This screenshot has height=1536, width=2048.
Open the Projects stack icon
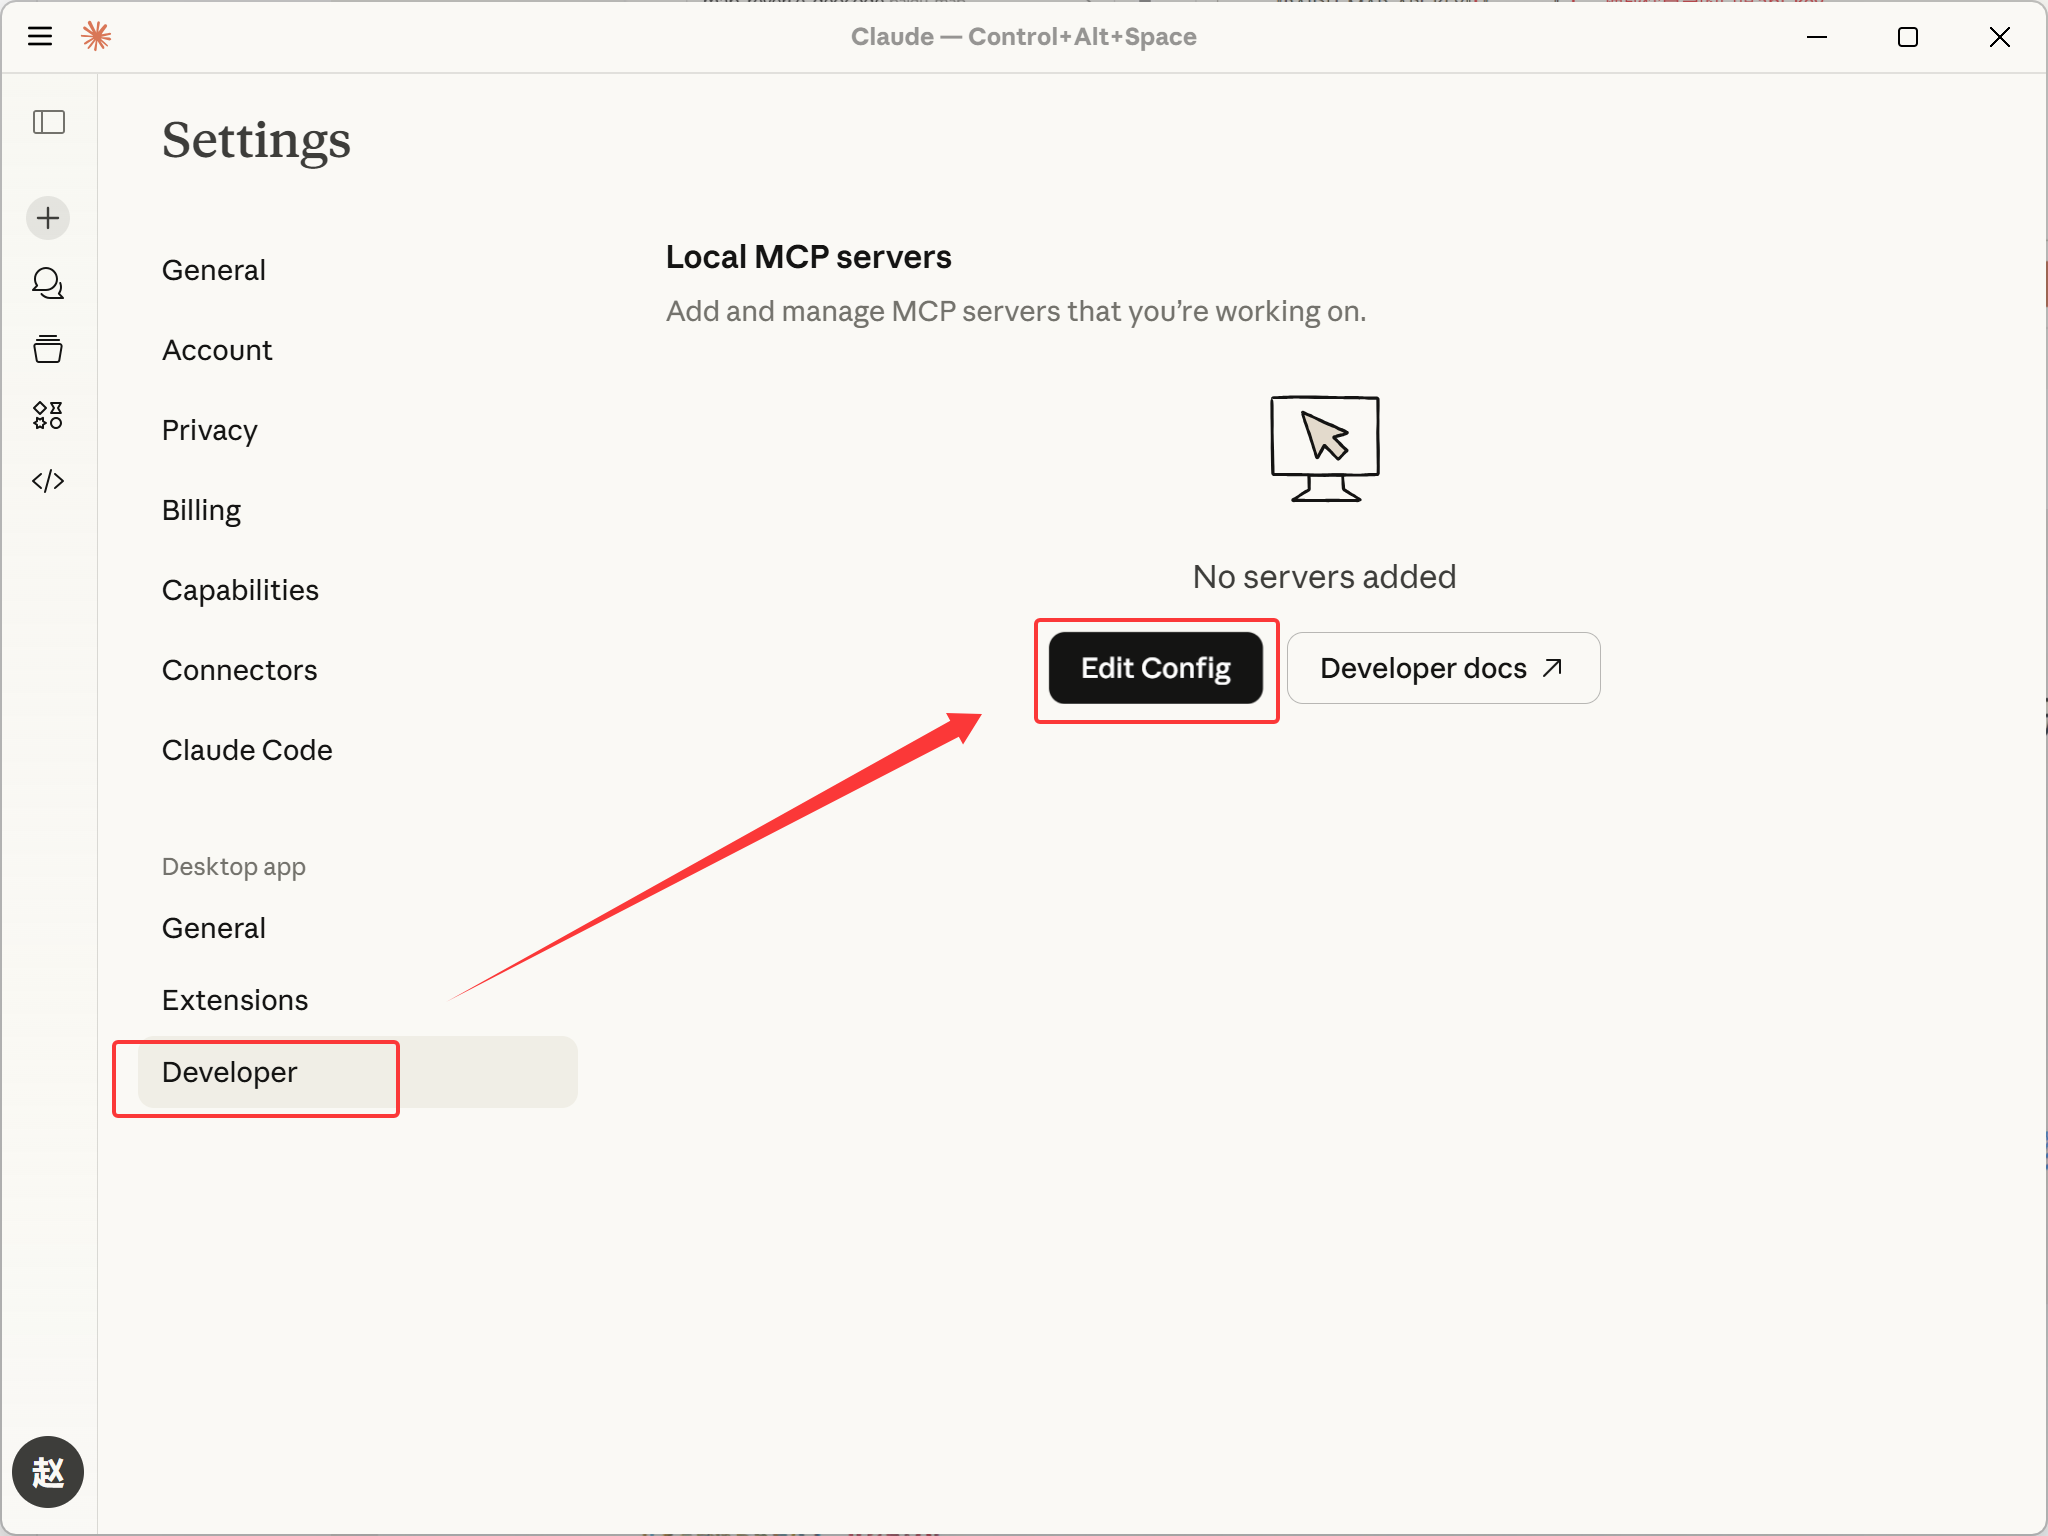[x=48, y=349]
